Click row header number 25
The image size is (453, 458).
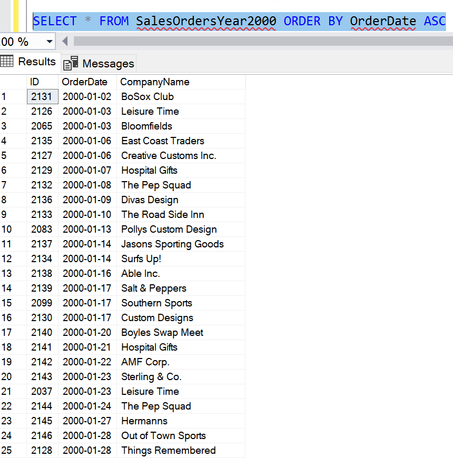(x=13, y=450)
